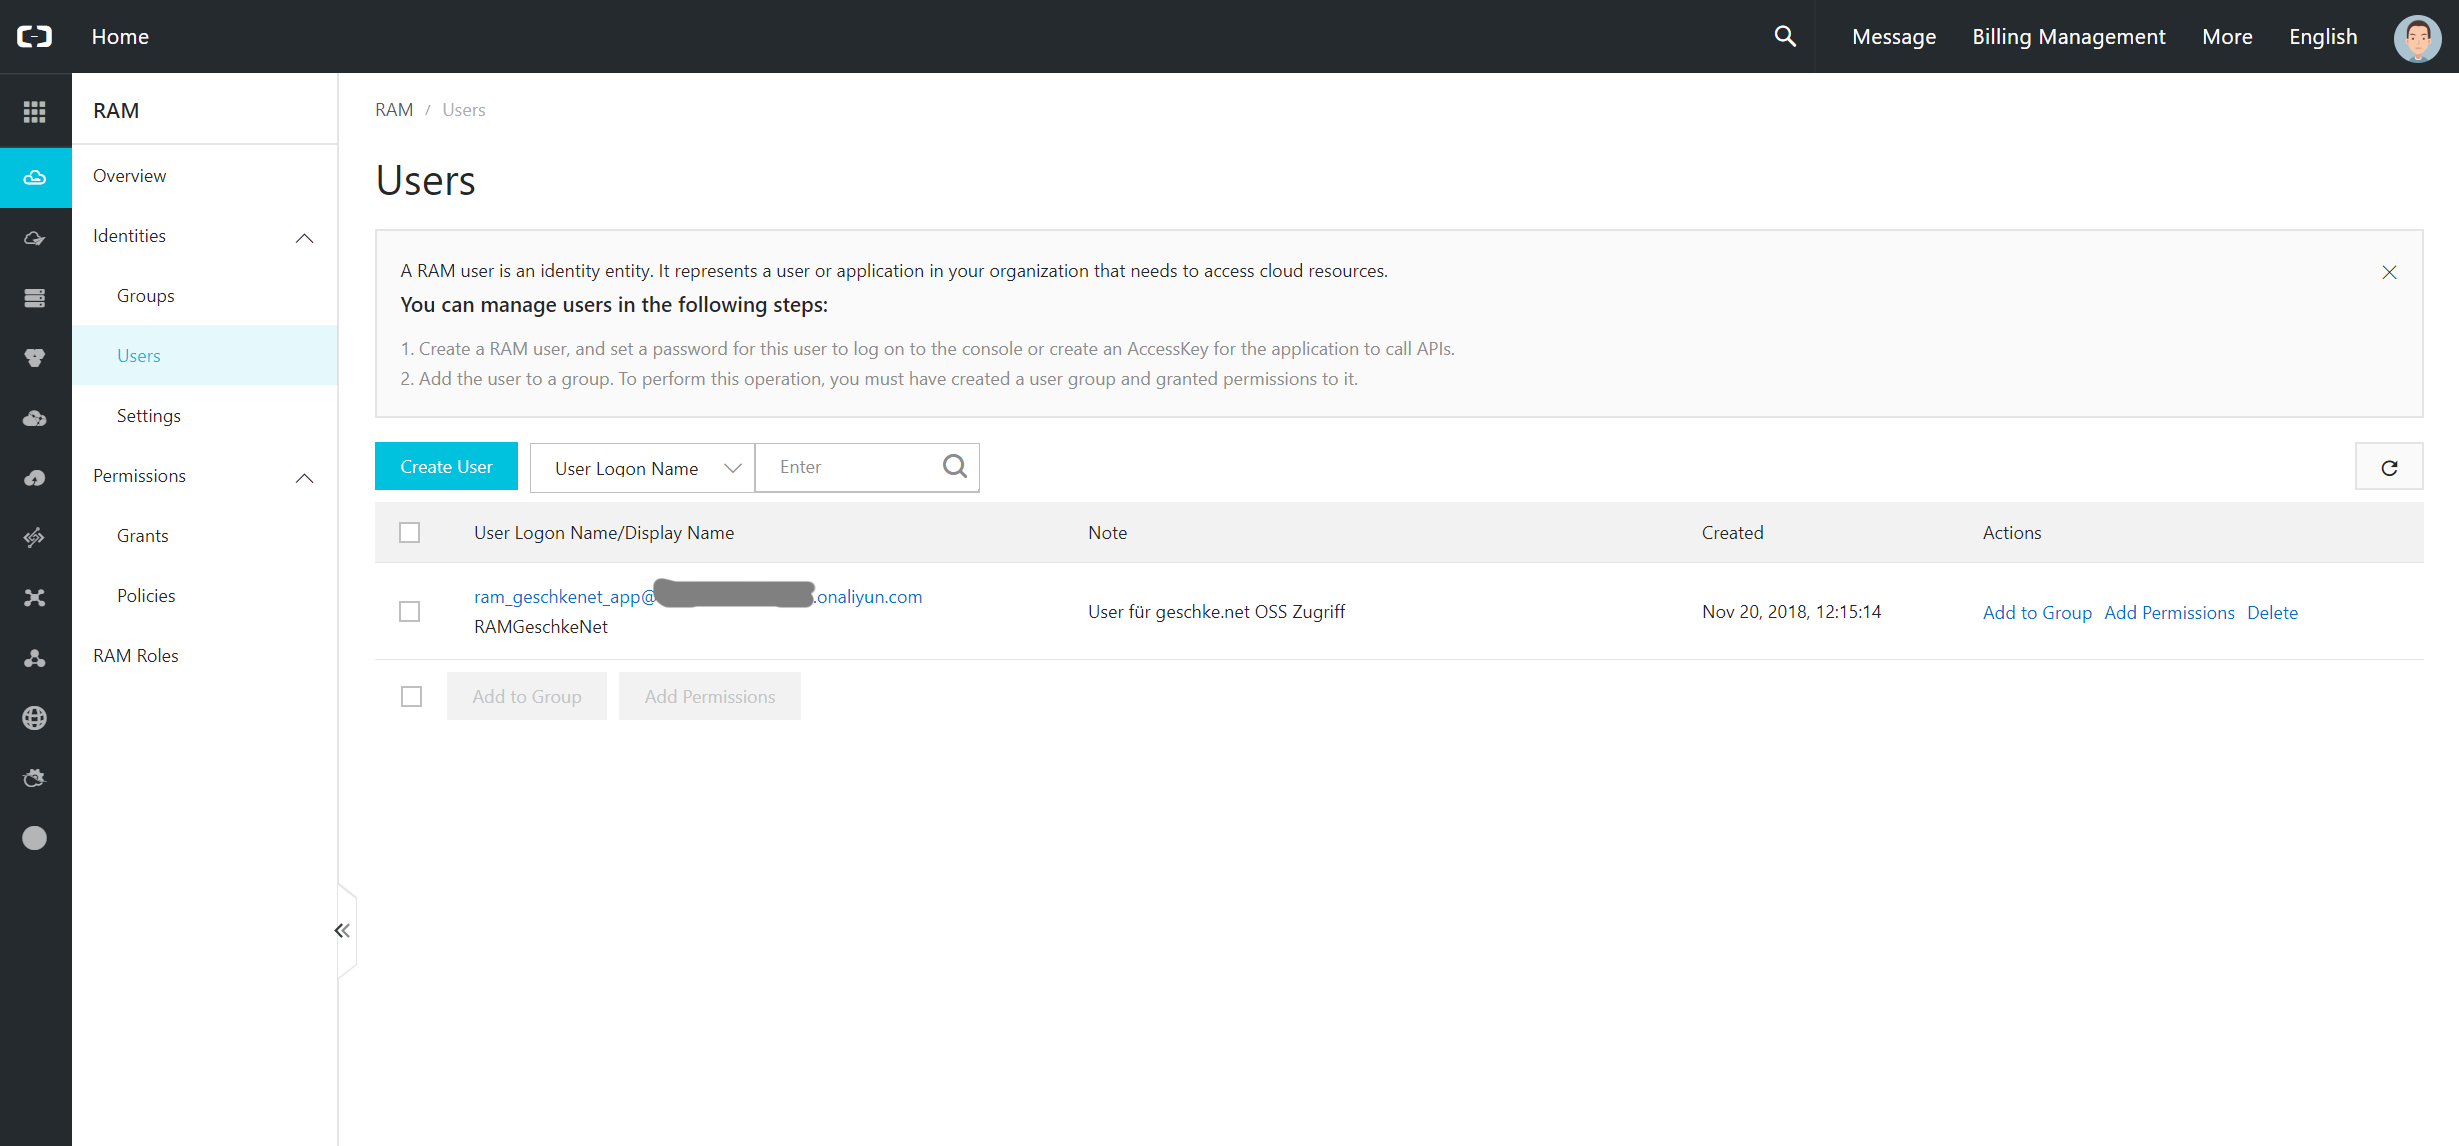Click the Alibaba Cloud logo icon
The width and height of the screenshot is (2459, 1146).
(x=35, y=36)
